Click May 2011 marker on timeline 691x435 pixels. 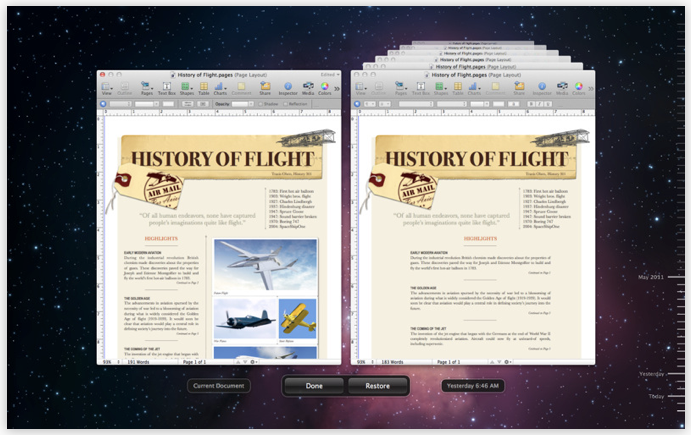click(651, 277)
